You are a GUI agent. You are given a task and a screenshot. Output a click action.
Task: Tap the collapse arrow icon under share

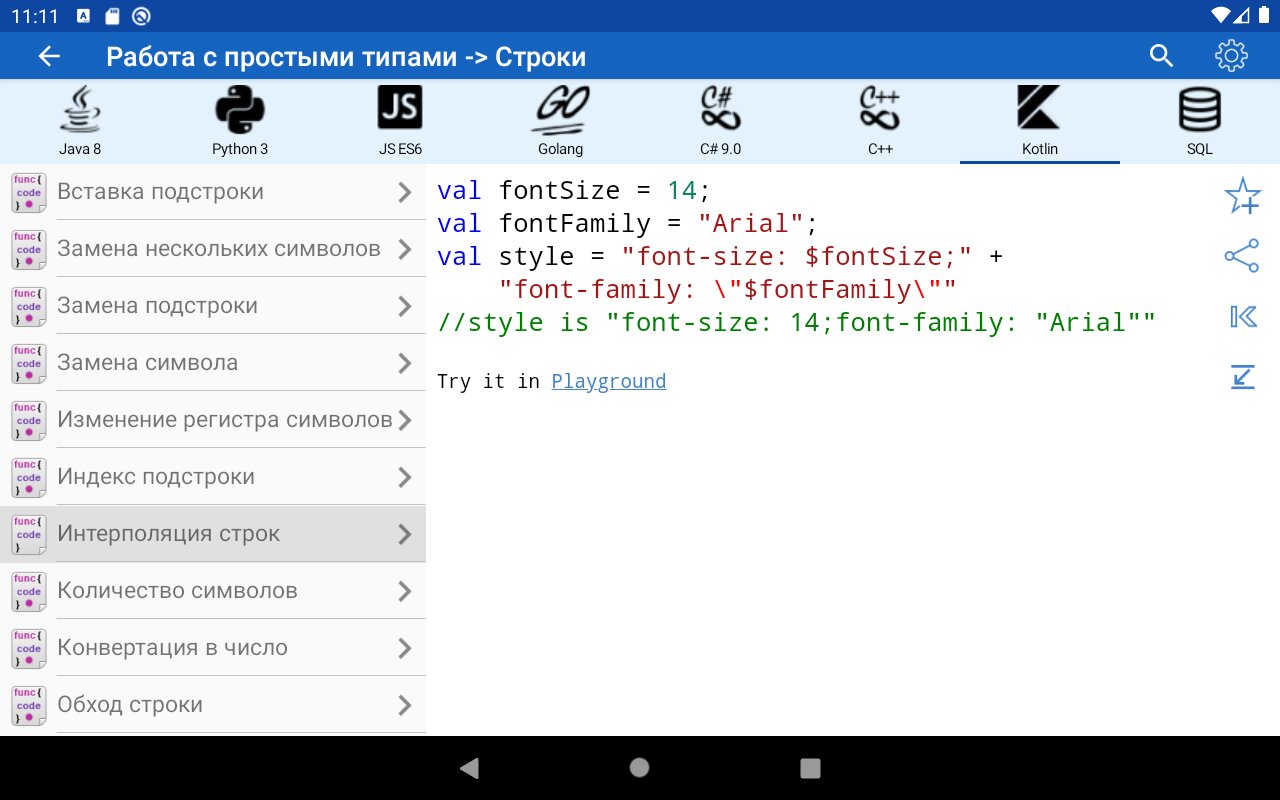pos(1242,377)
